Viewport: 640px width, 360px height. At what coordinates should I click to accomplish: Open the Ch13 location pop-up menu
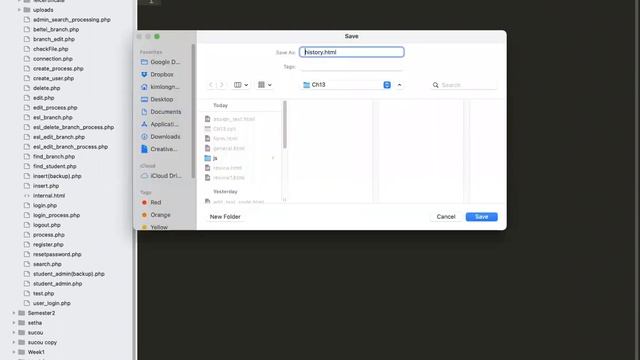pos(347,85)
